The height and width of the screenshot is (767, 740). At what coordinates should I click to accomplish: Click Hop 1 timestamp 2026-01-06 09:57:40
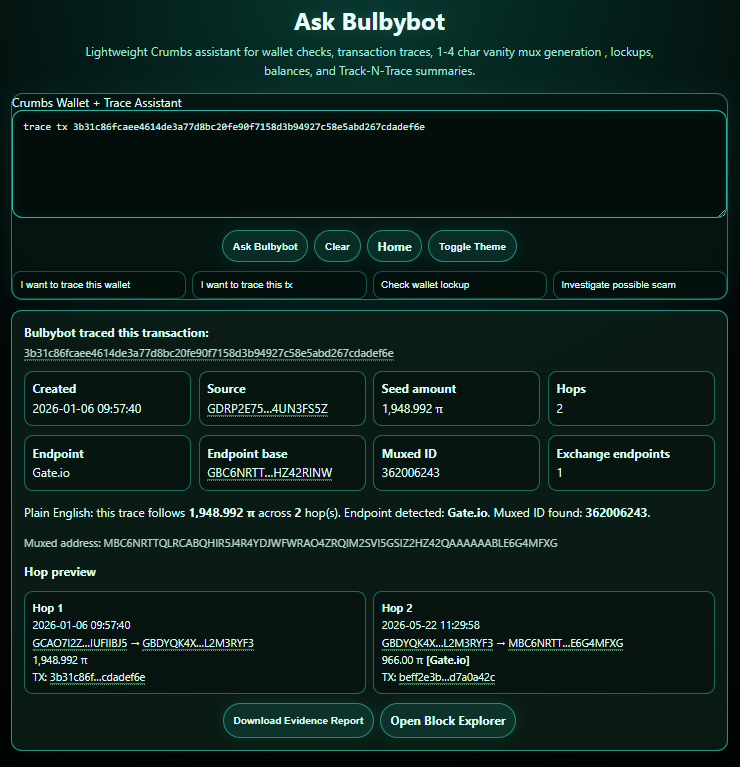pos(81,625)
